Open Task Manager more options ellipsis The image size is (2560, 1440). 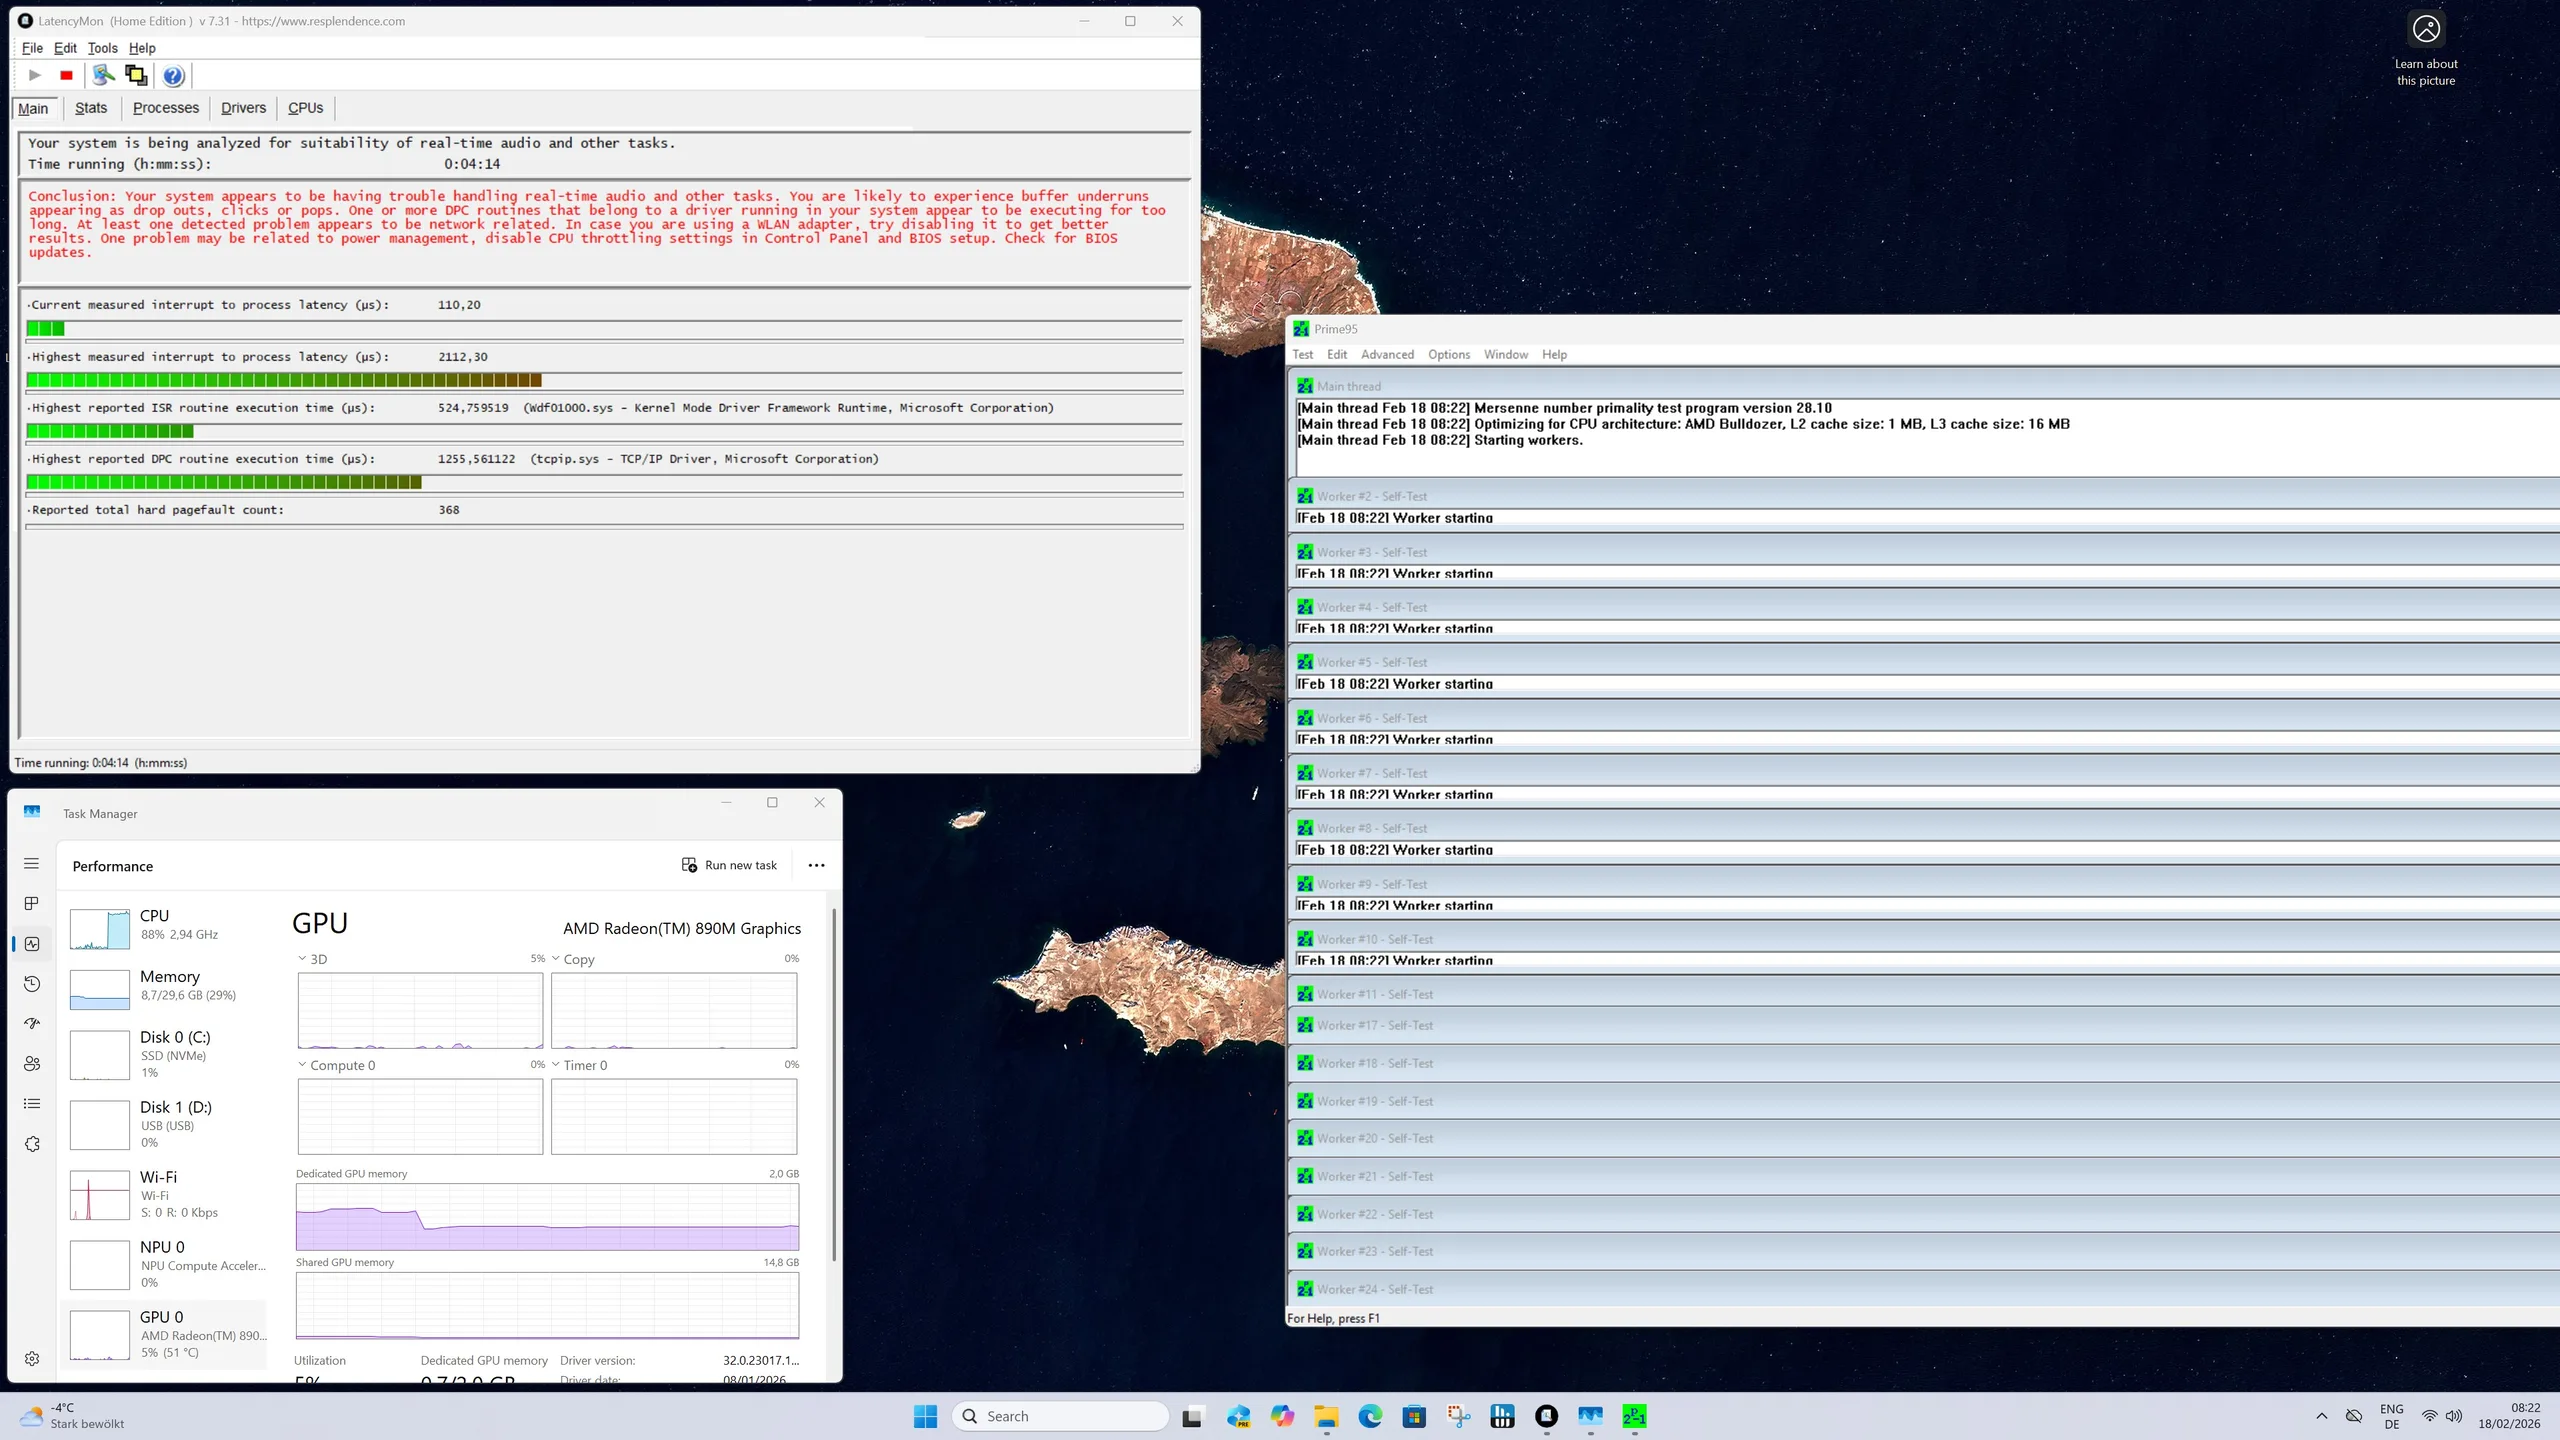pos(816,865)
